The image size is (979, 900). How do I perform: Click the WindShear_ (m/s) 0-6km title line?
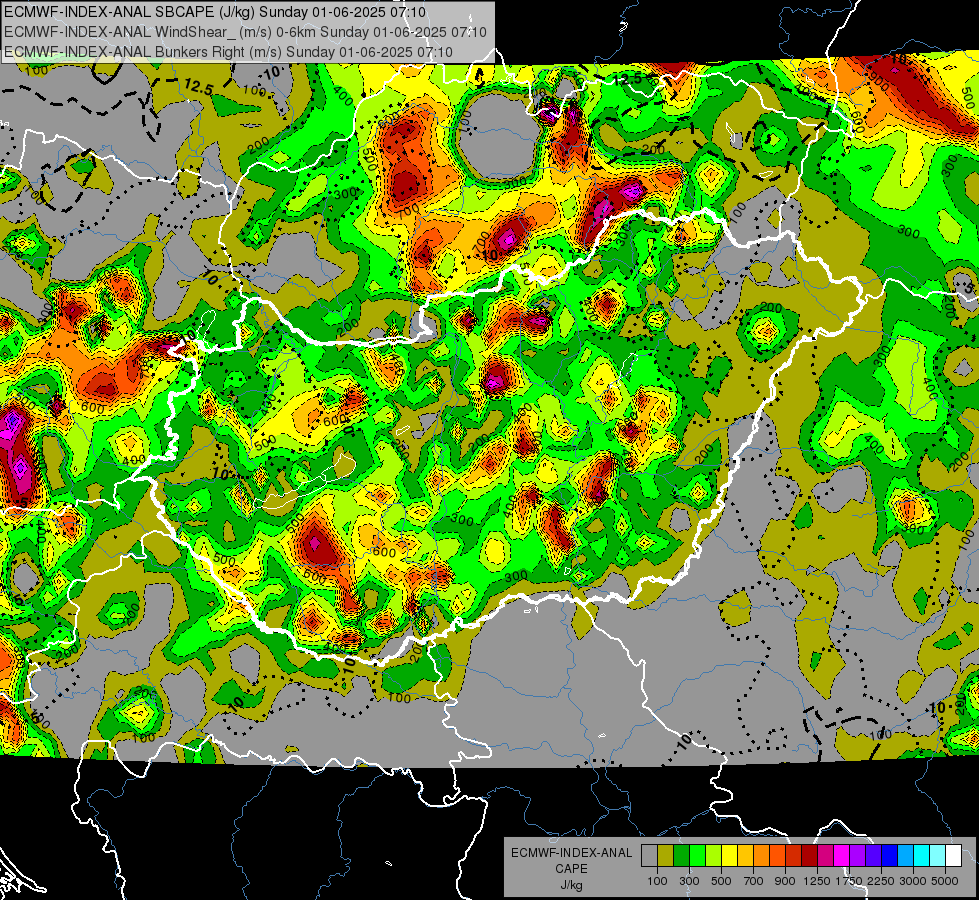[245, 32]
